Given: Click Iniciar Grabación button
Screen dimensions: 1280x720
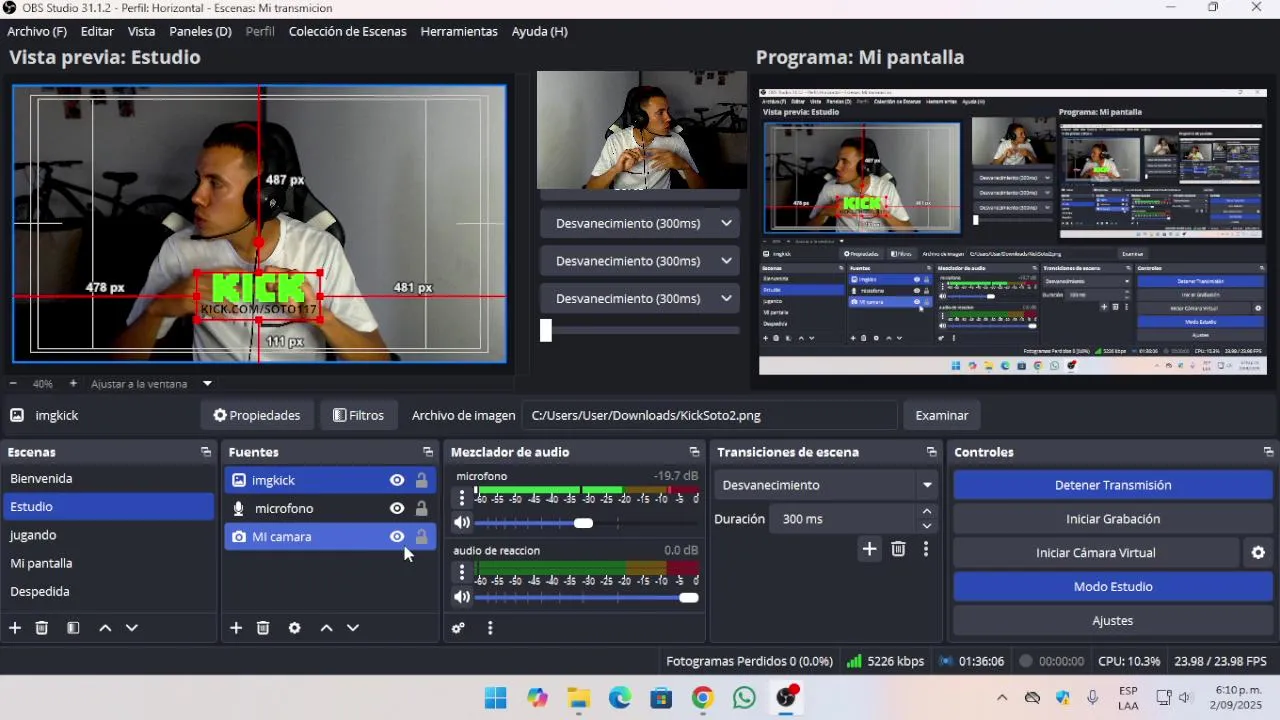Looking at the screenshot, I should (1112, 519).
